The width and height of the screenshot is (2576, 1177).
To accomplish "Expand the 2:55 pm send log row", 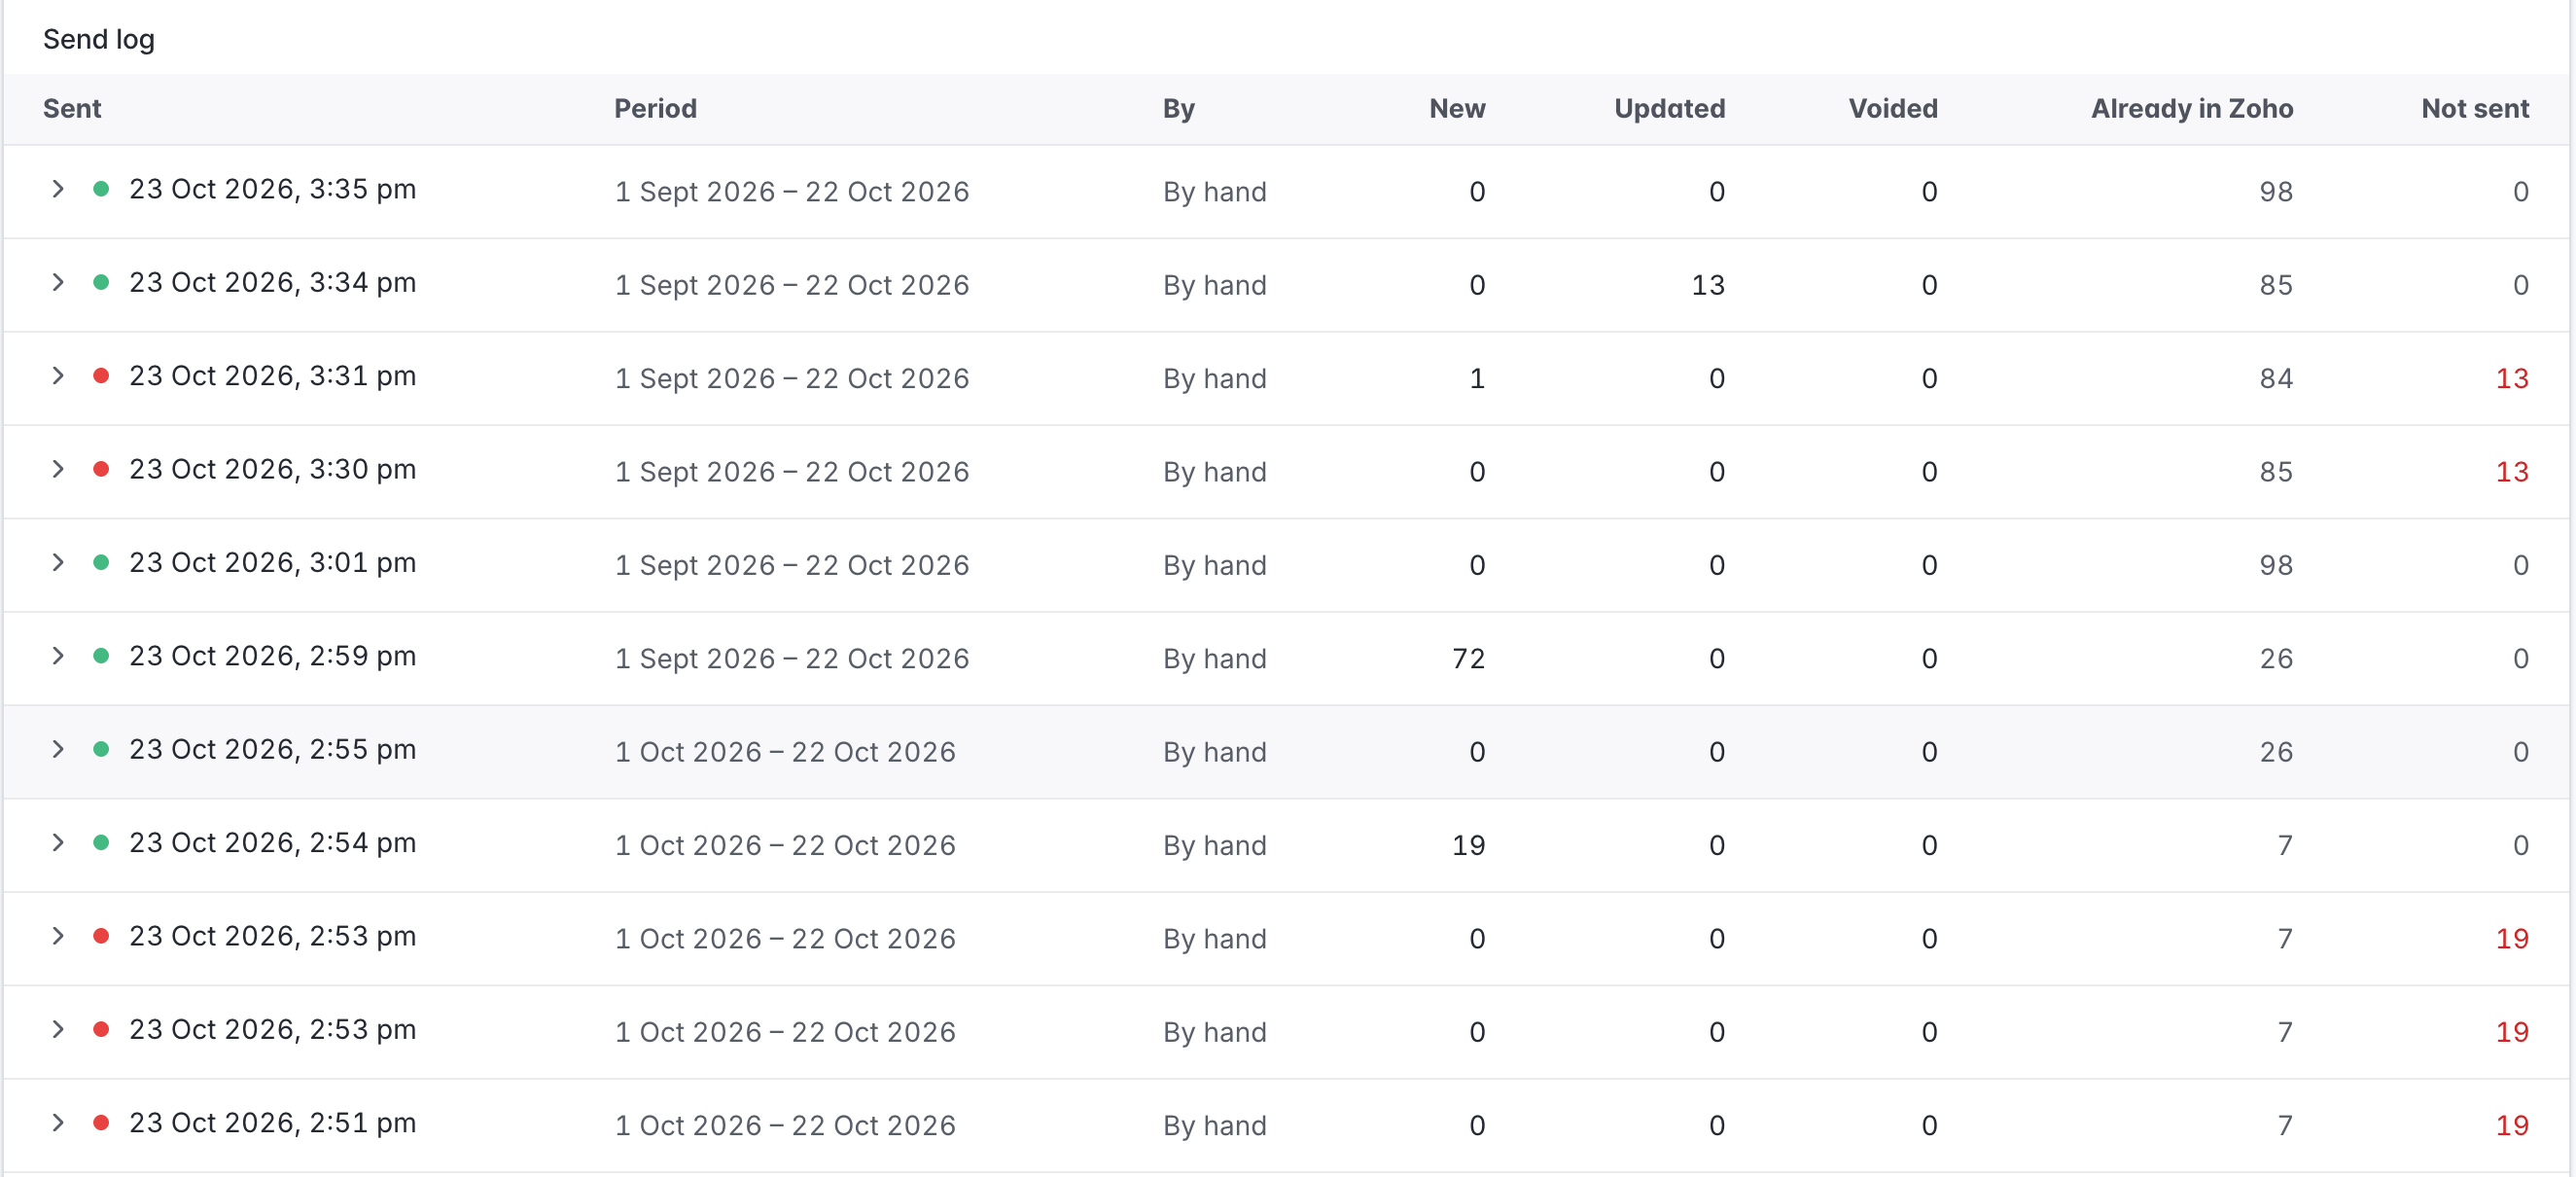I will tap(58, 749).
